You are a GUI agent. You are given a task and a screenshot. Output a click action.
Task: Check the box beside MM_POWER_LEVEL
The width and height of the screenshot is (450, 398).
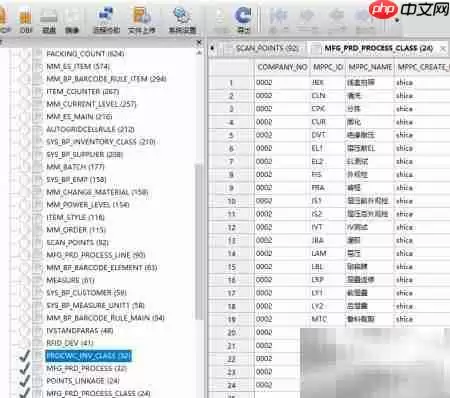[24, 205]
